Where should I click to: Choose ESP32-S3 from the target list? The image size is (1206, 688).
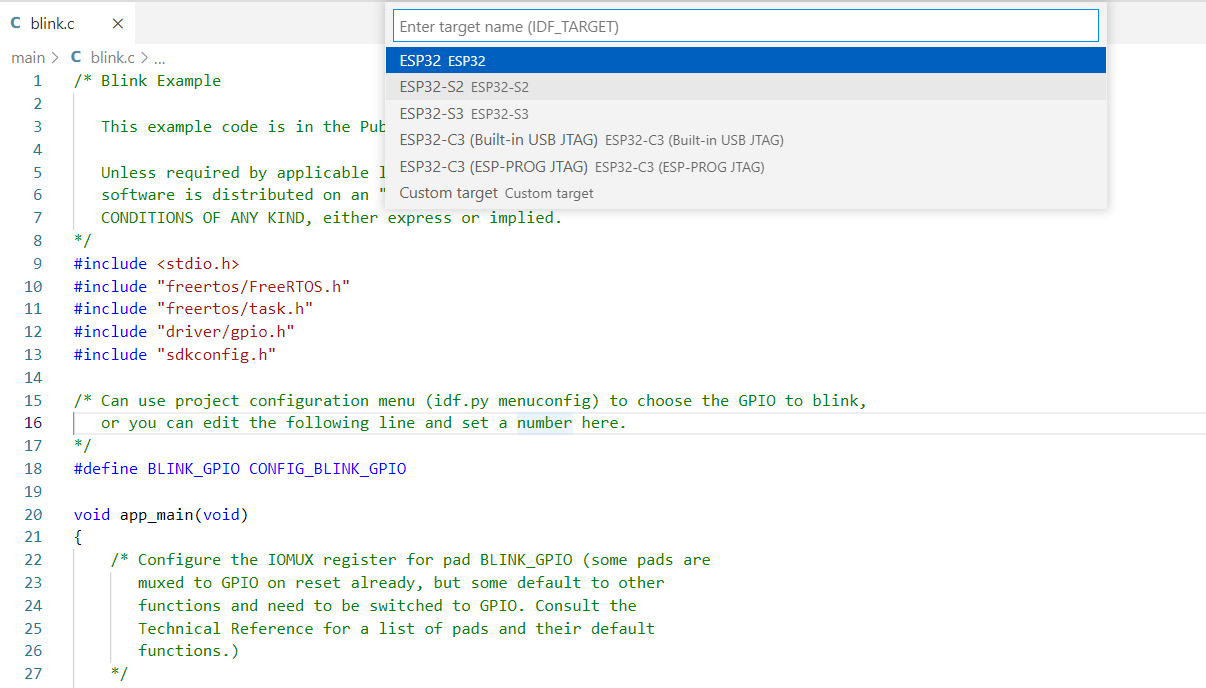point(745,114)
